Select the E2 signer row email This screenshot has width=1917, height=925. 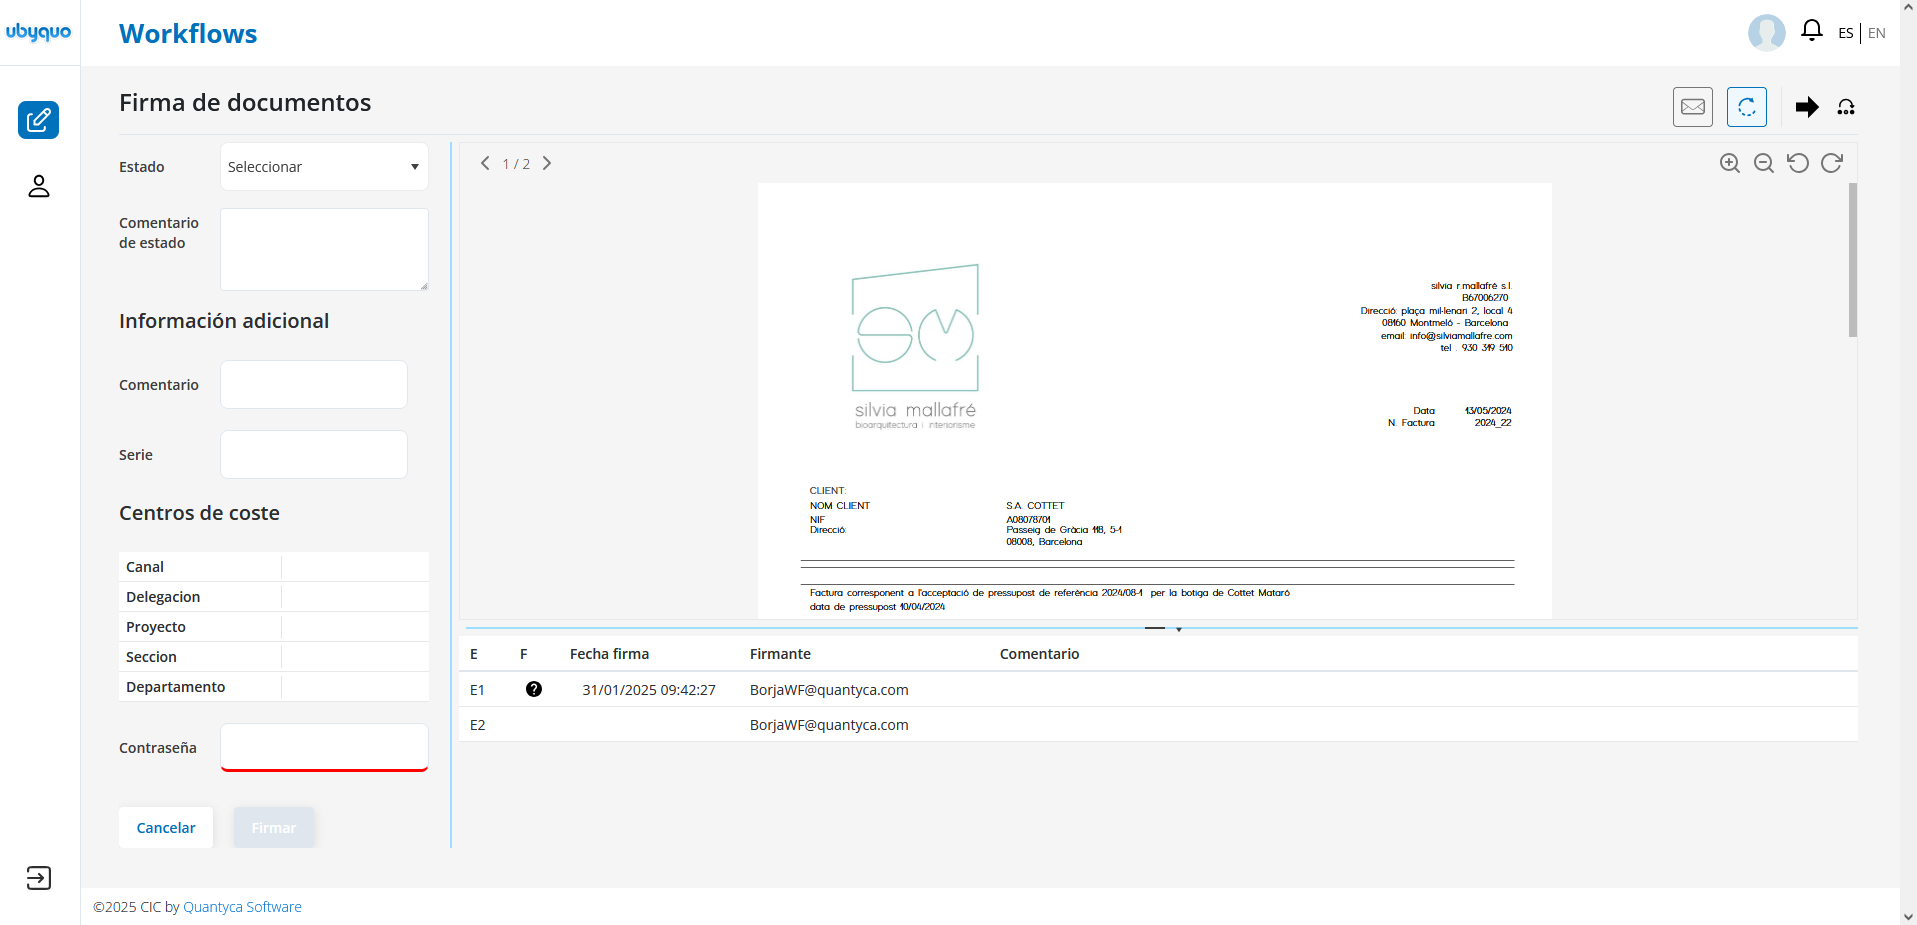pos(829,725)
